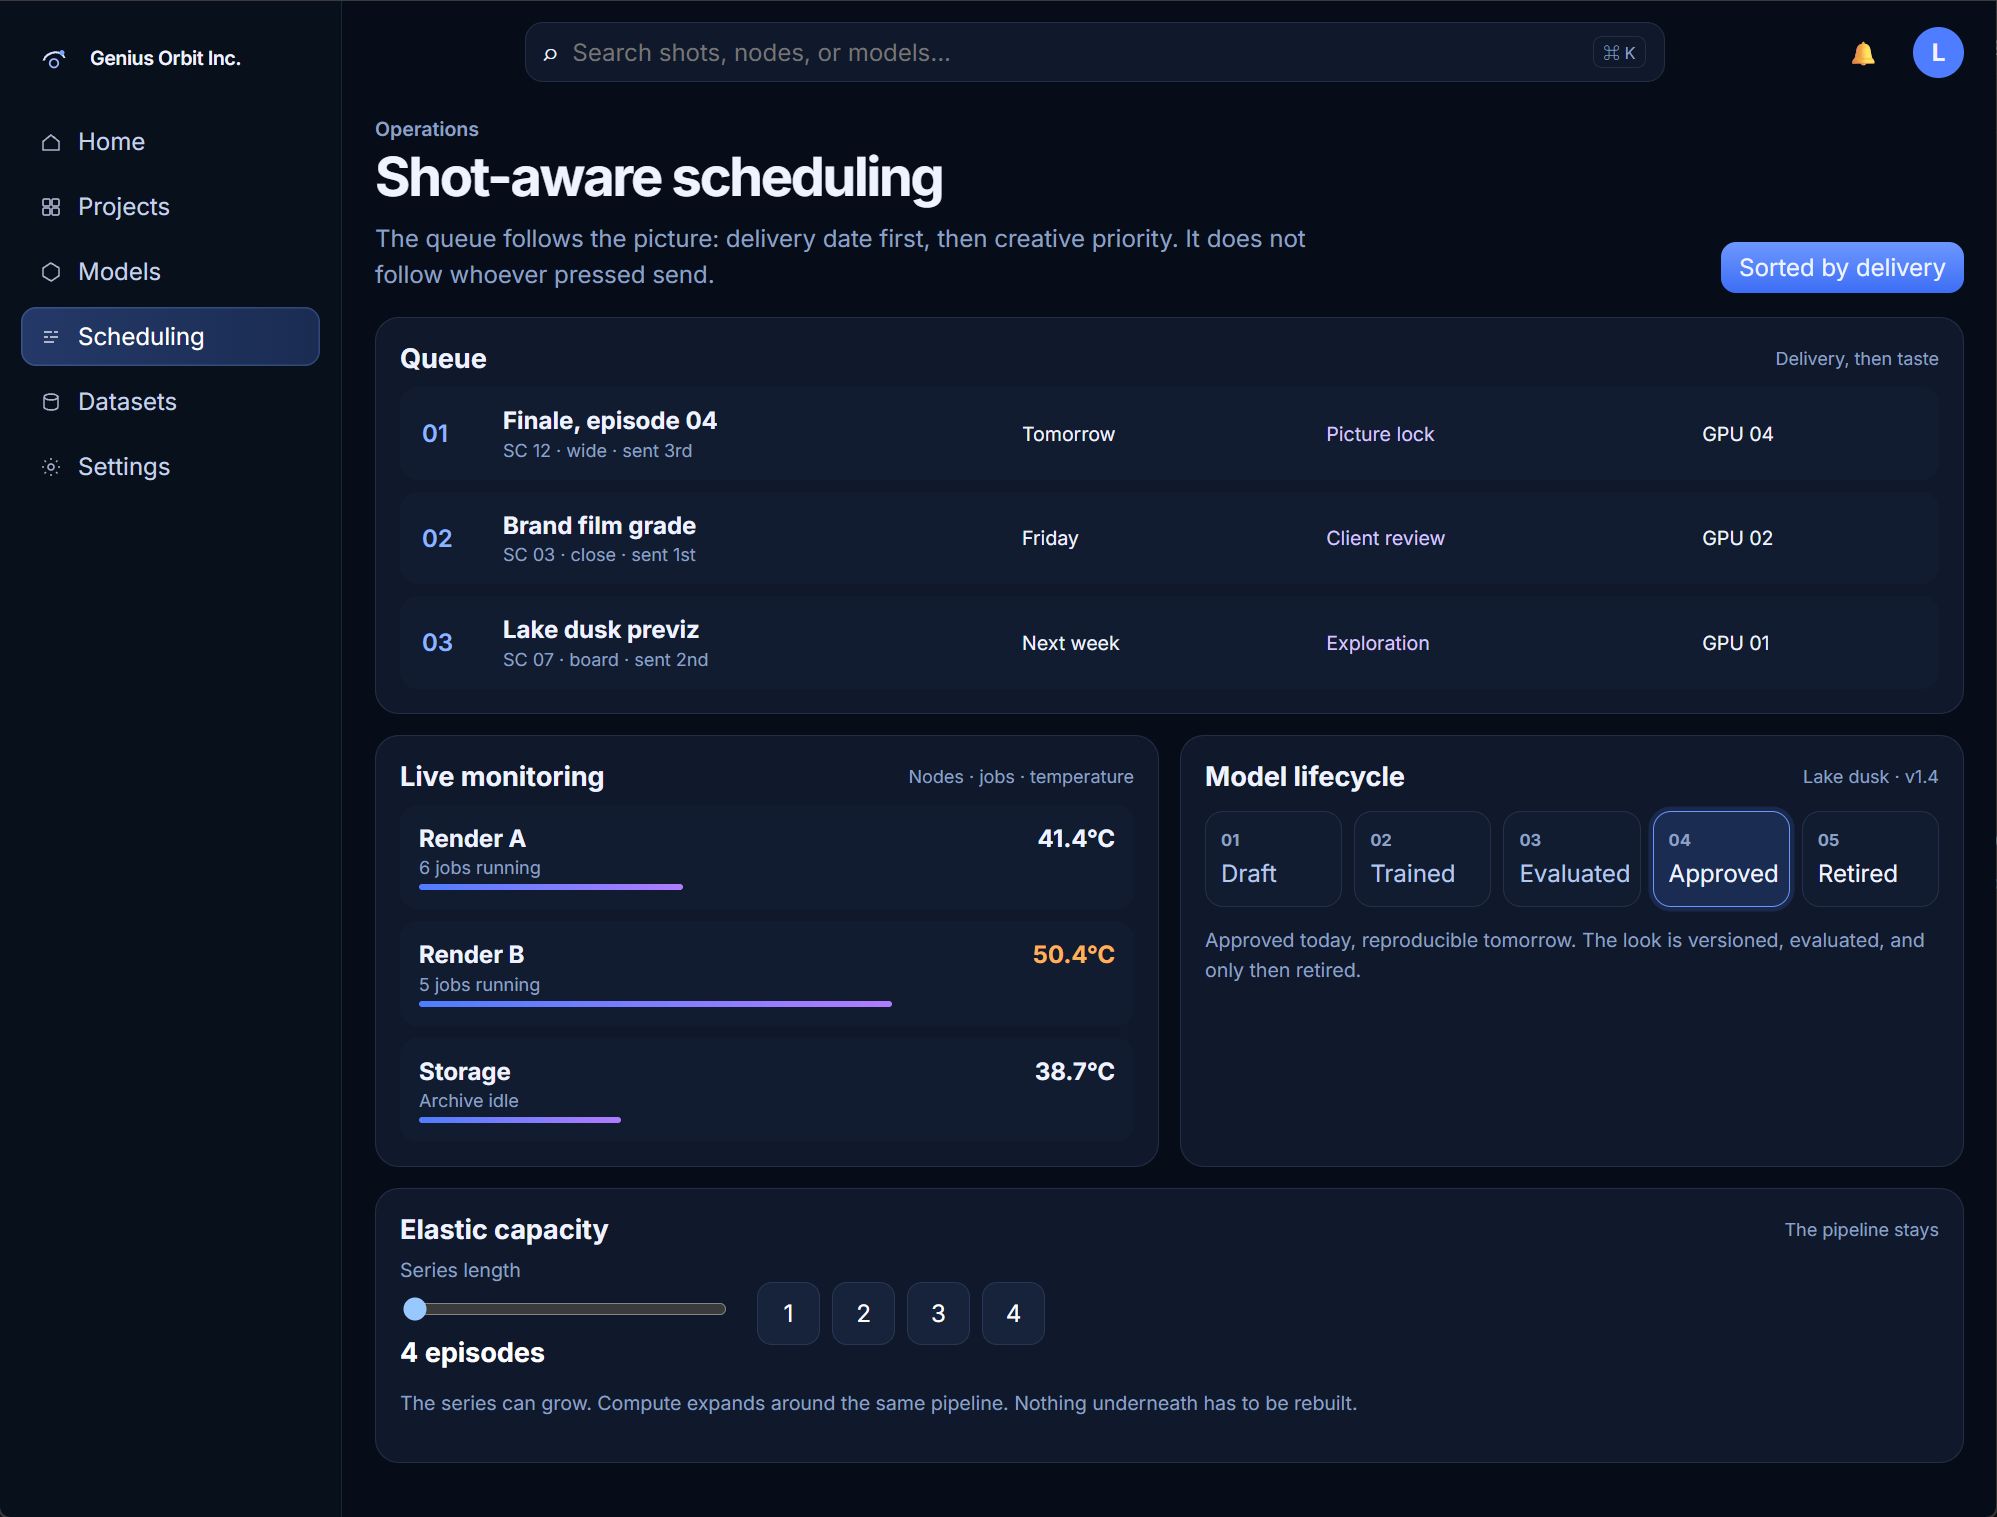Focus the search shots, nodes, models field

pos(1094,53)
